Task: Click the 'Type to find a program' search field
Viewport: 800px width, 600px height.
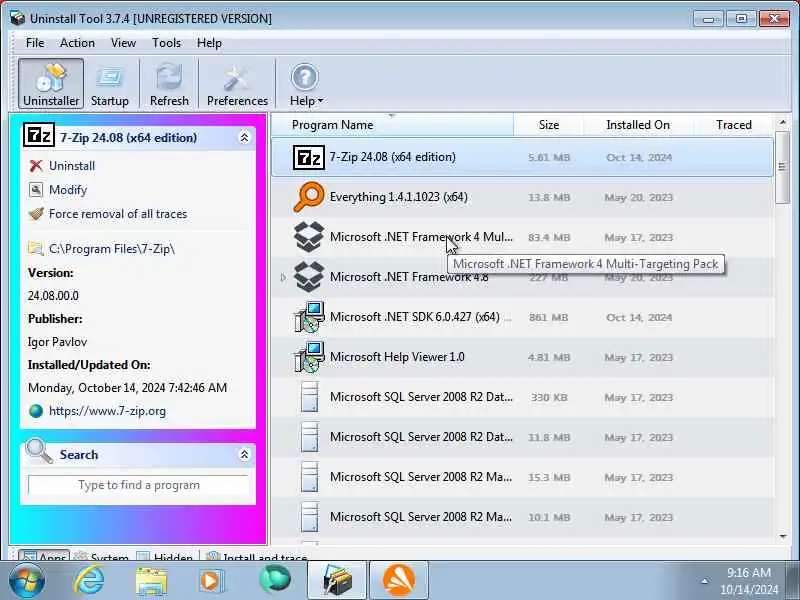Action: coord(139,485)
